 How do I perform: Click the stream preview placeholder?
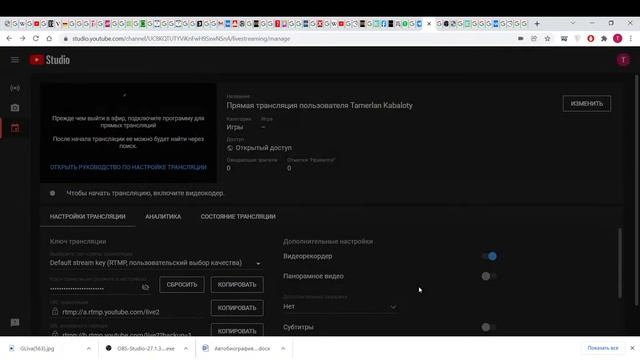click(128, 133)
